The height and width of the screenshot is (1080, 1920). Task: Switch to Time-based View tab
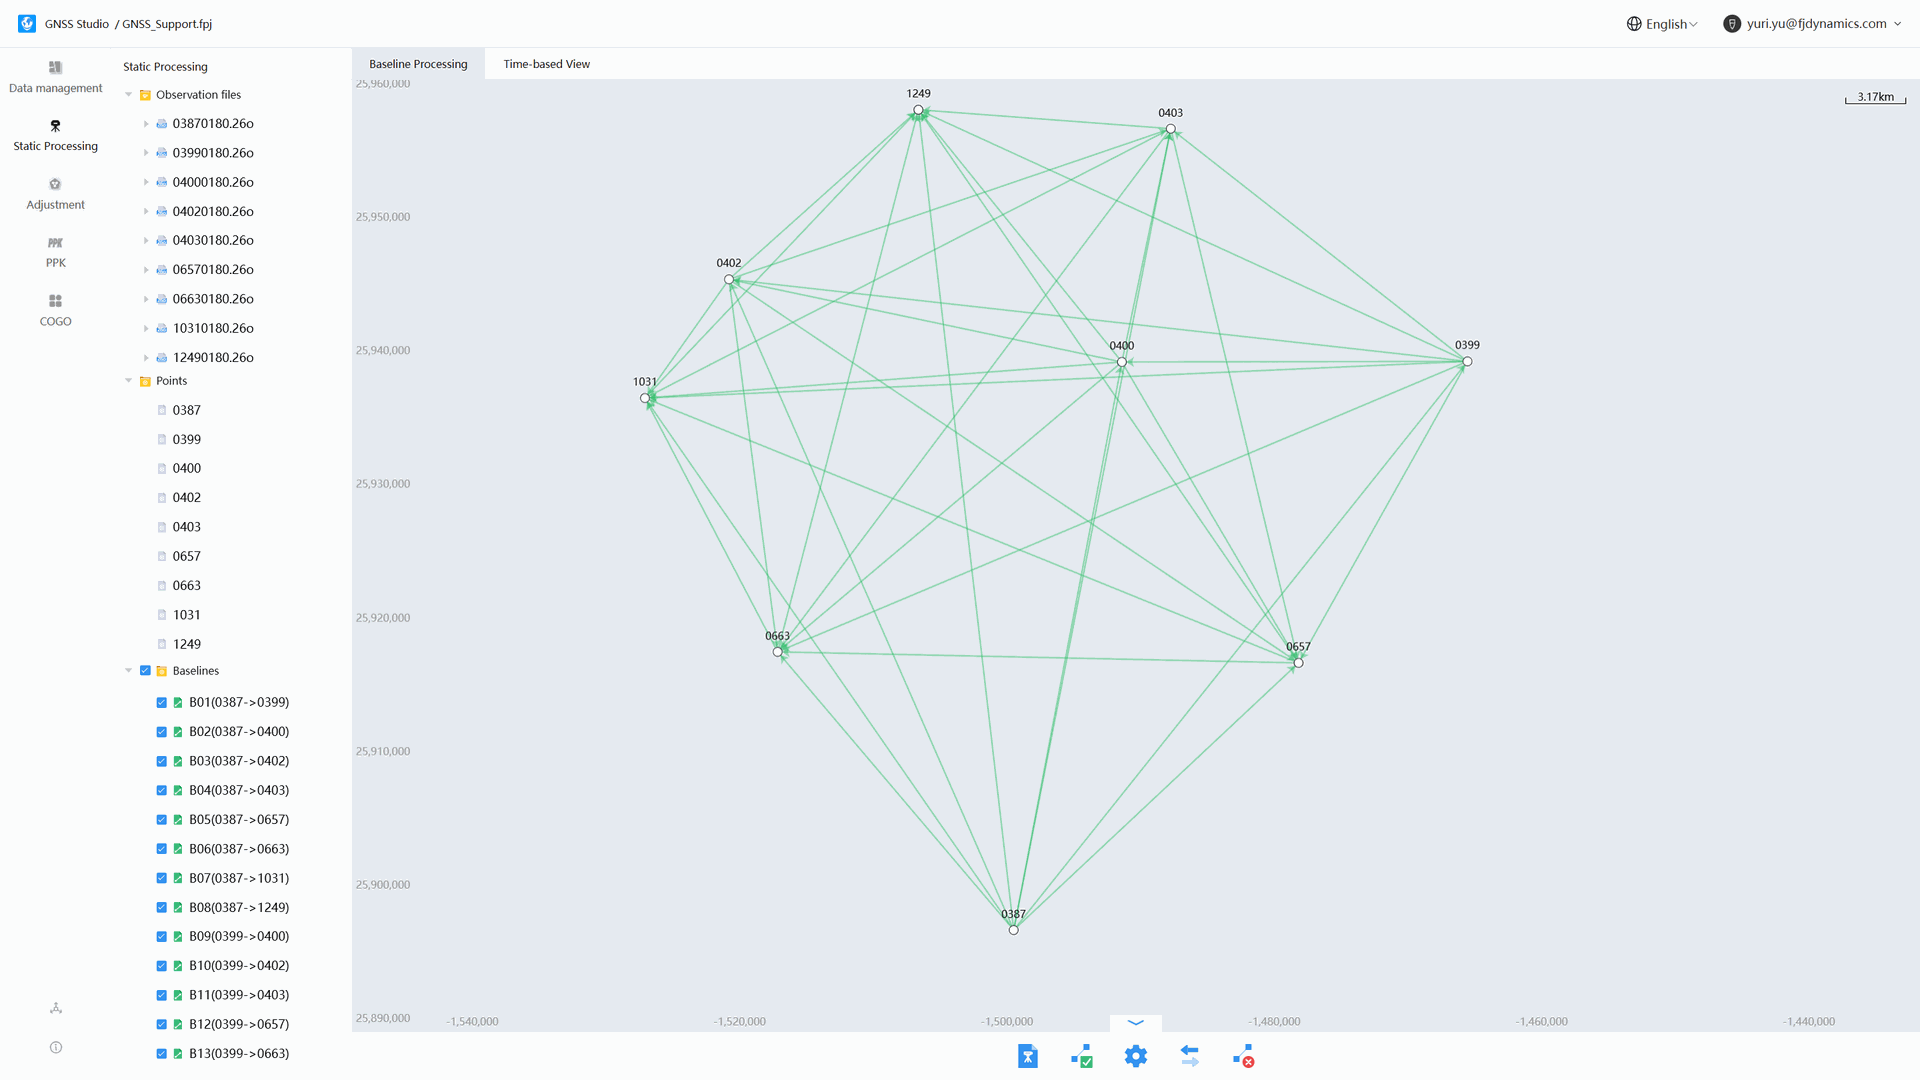(546, 64)
